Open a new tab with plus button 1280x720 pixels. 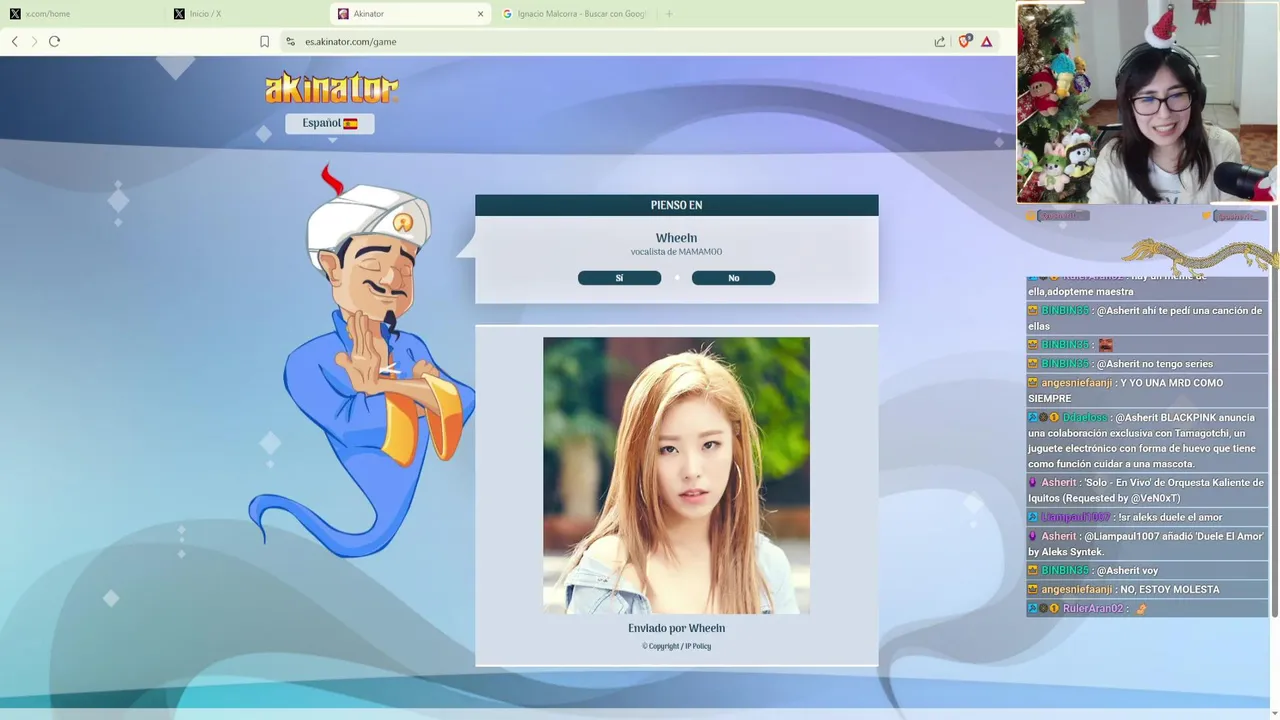669,14
